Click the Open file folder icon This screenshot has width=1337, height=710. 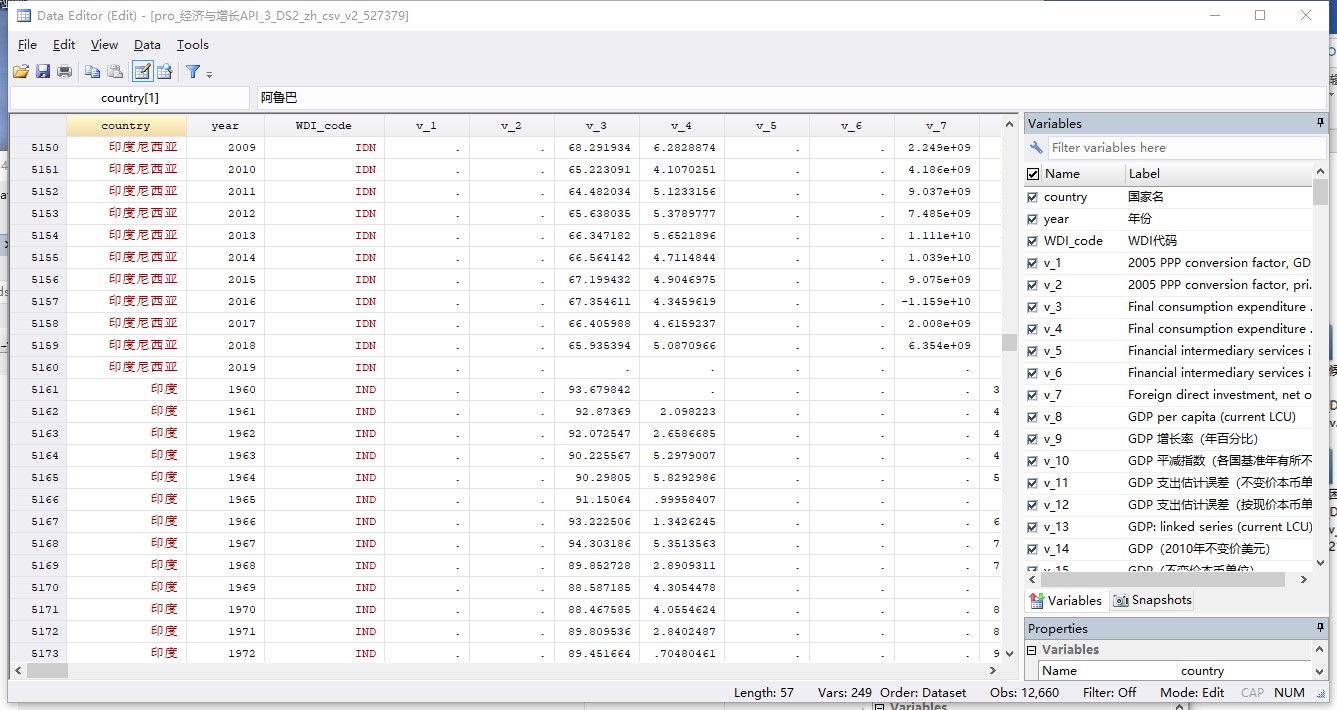tap(20, 72)
